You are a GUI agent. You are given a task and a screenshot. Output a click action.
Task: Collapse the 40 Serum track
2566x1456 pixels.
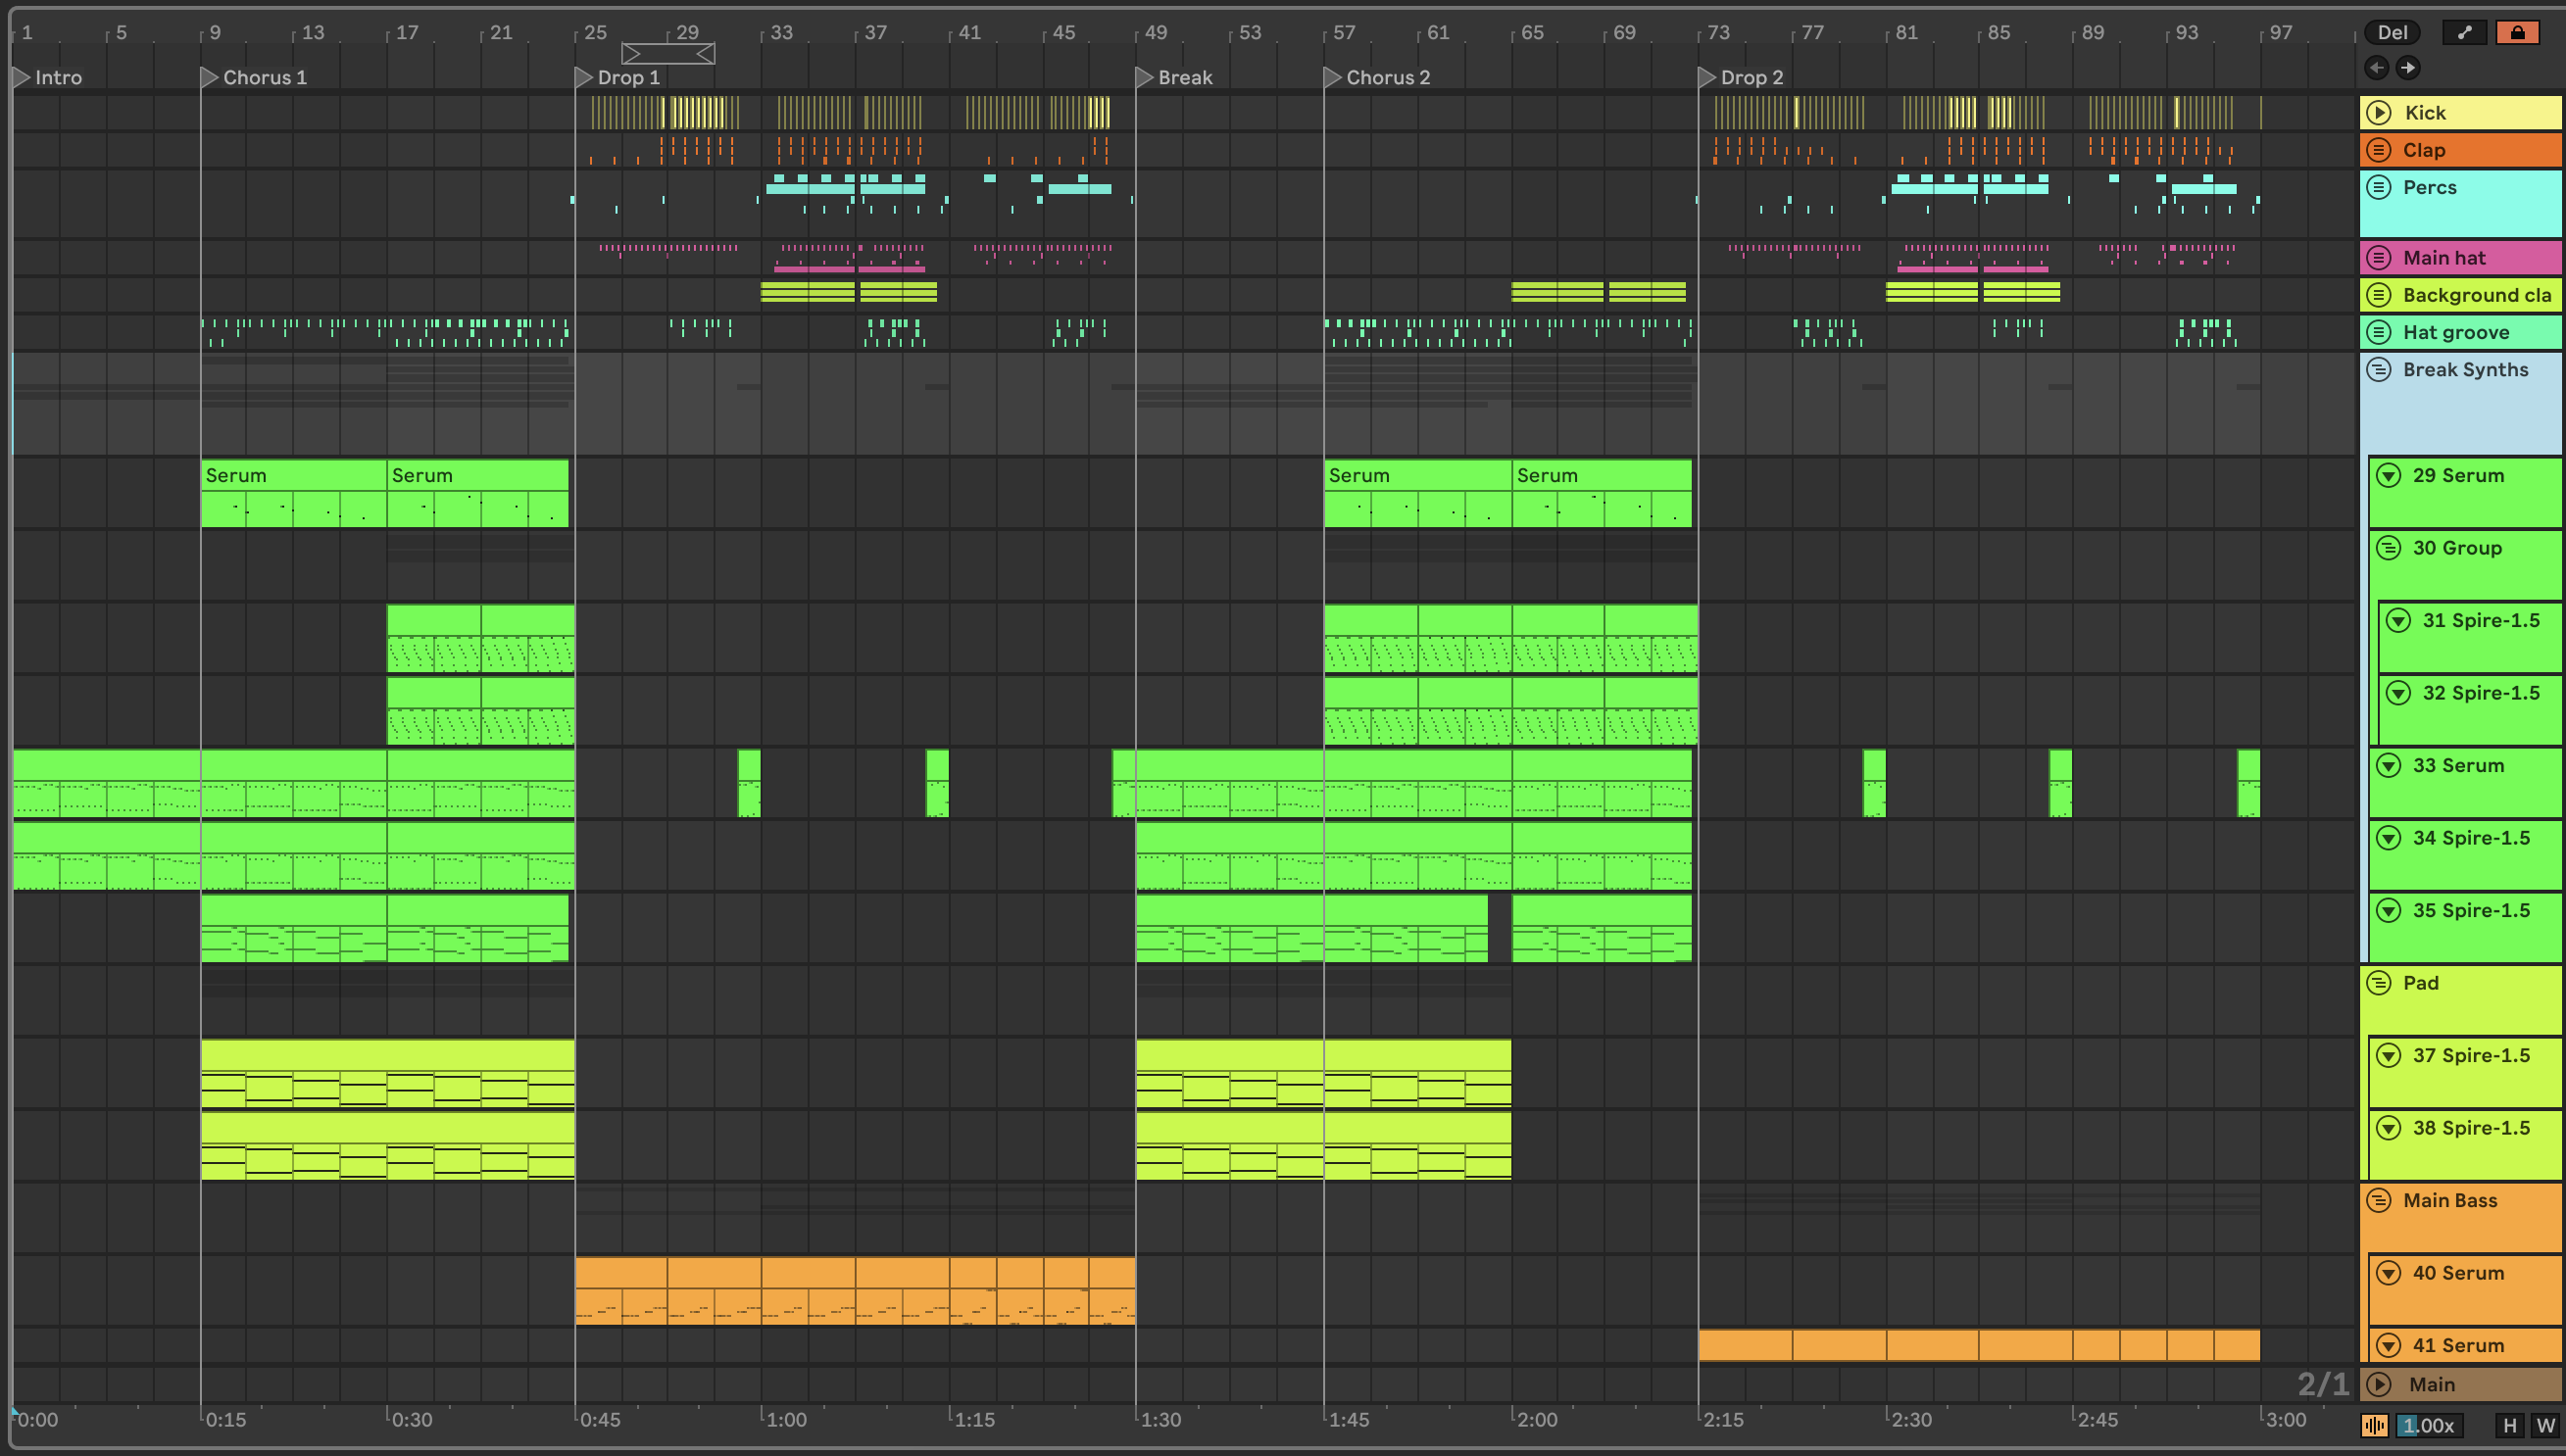pyautogui.click(x=2388, y=1273)
